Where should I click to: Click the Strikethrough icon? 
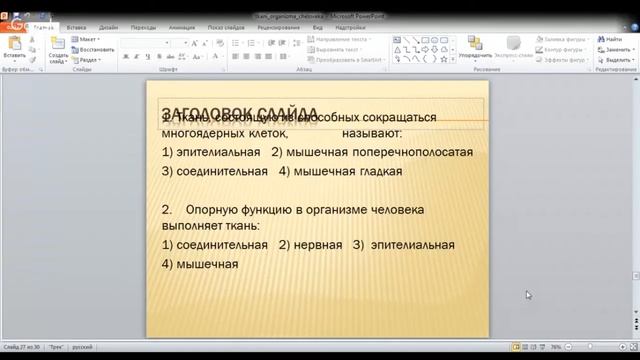(170, 57)
